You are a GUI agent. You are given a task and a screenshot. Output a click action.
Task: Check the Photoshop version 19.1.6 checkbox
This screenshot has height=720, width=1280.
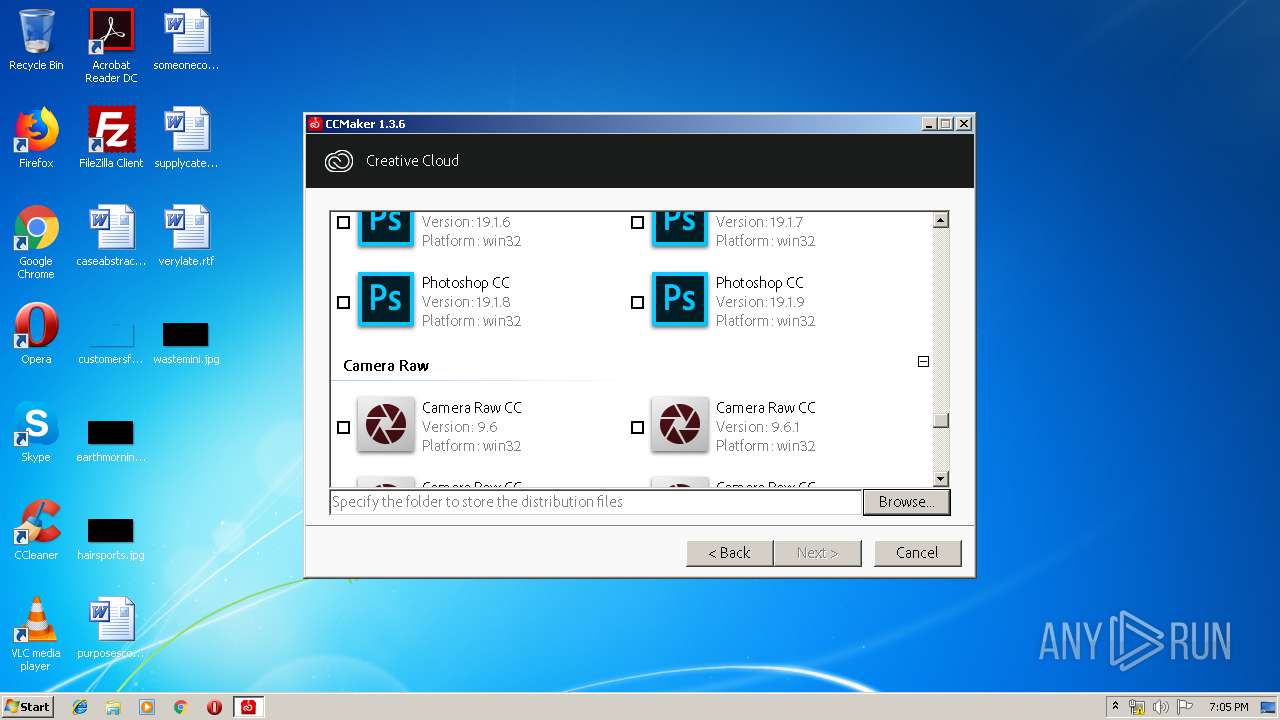[x=344, y=222]
